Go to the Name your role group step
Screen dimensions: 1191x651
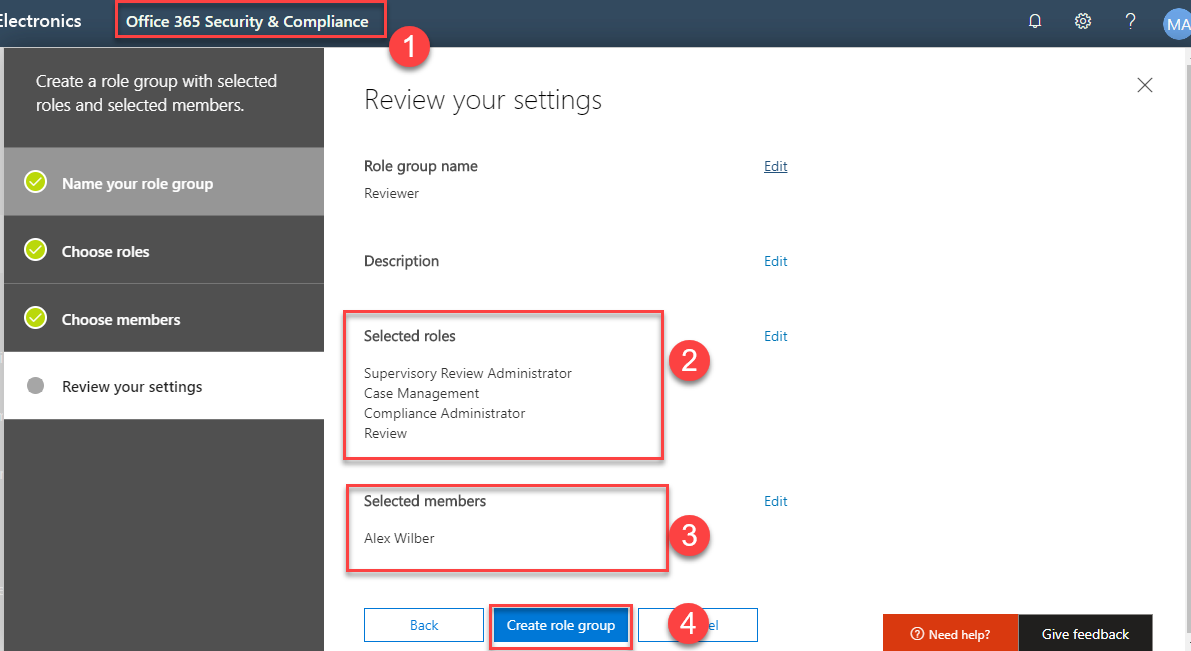(137, 184)
